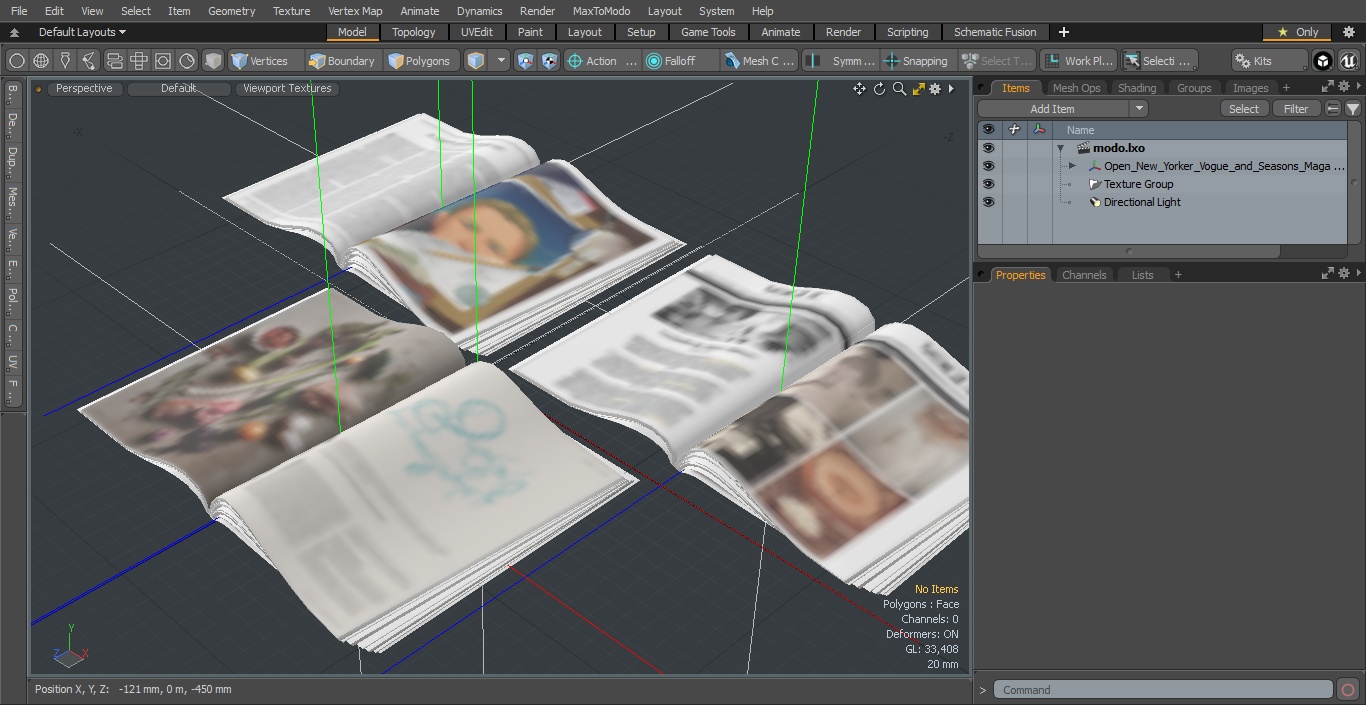This screenshot has height=705, width=1366.
Task: Click the black cube kit icon
Action: [1323, 61]
